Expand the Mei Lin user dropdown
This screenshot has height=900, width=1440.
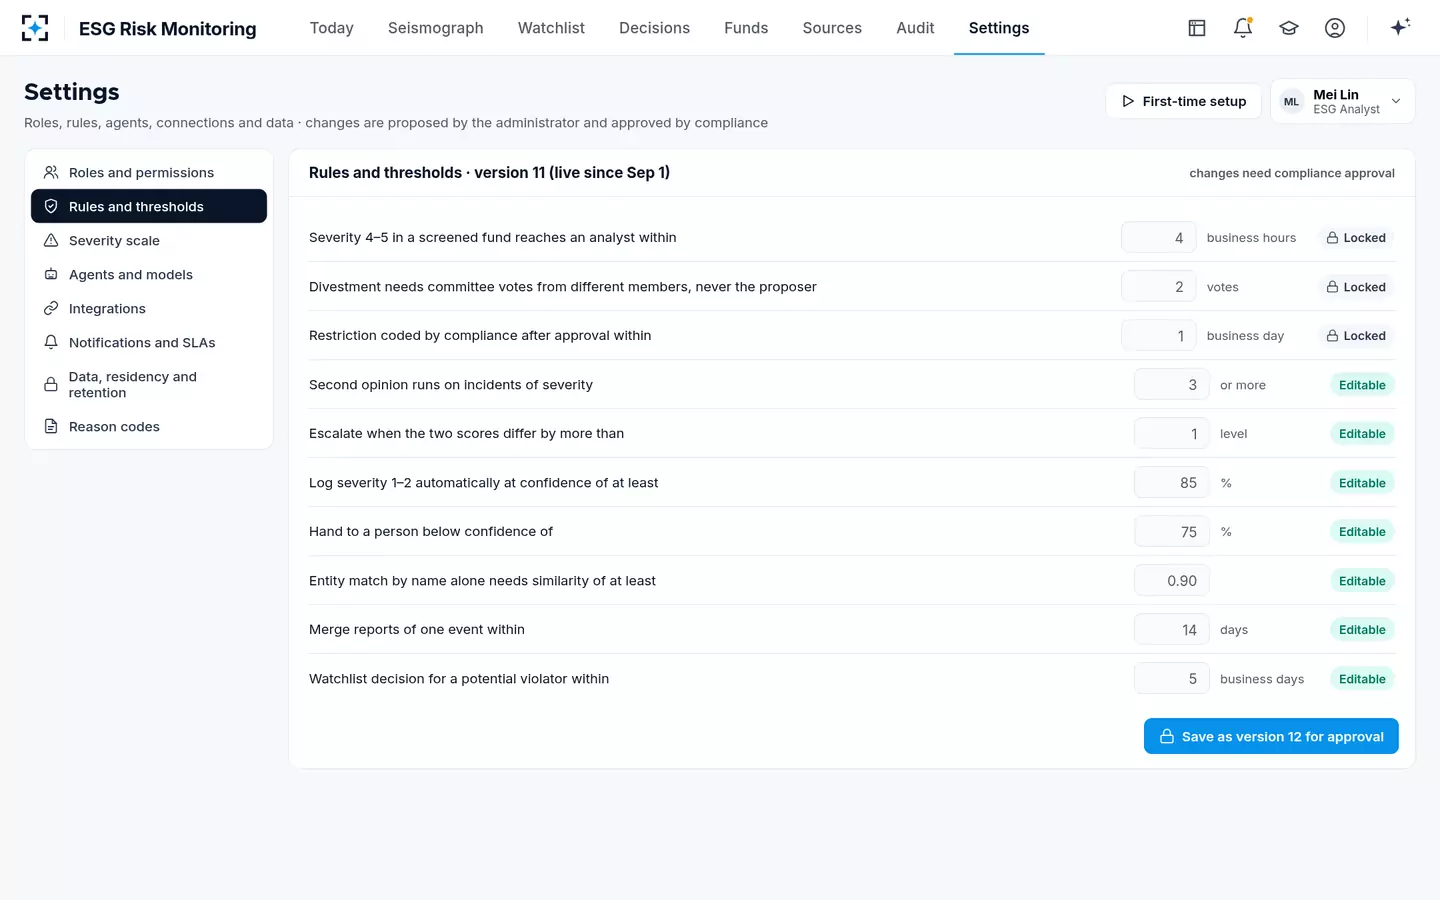coord(1342,101)
